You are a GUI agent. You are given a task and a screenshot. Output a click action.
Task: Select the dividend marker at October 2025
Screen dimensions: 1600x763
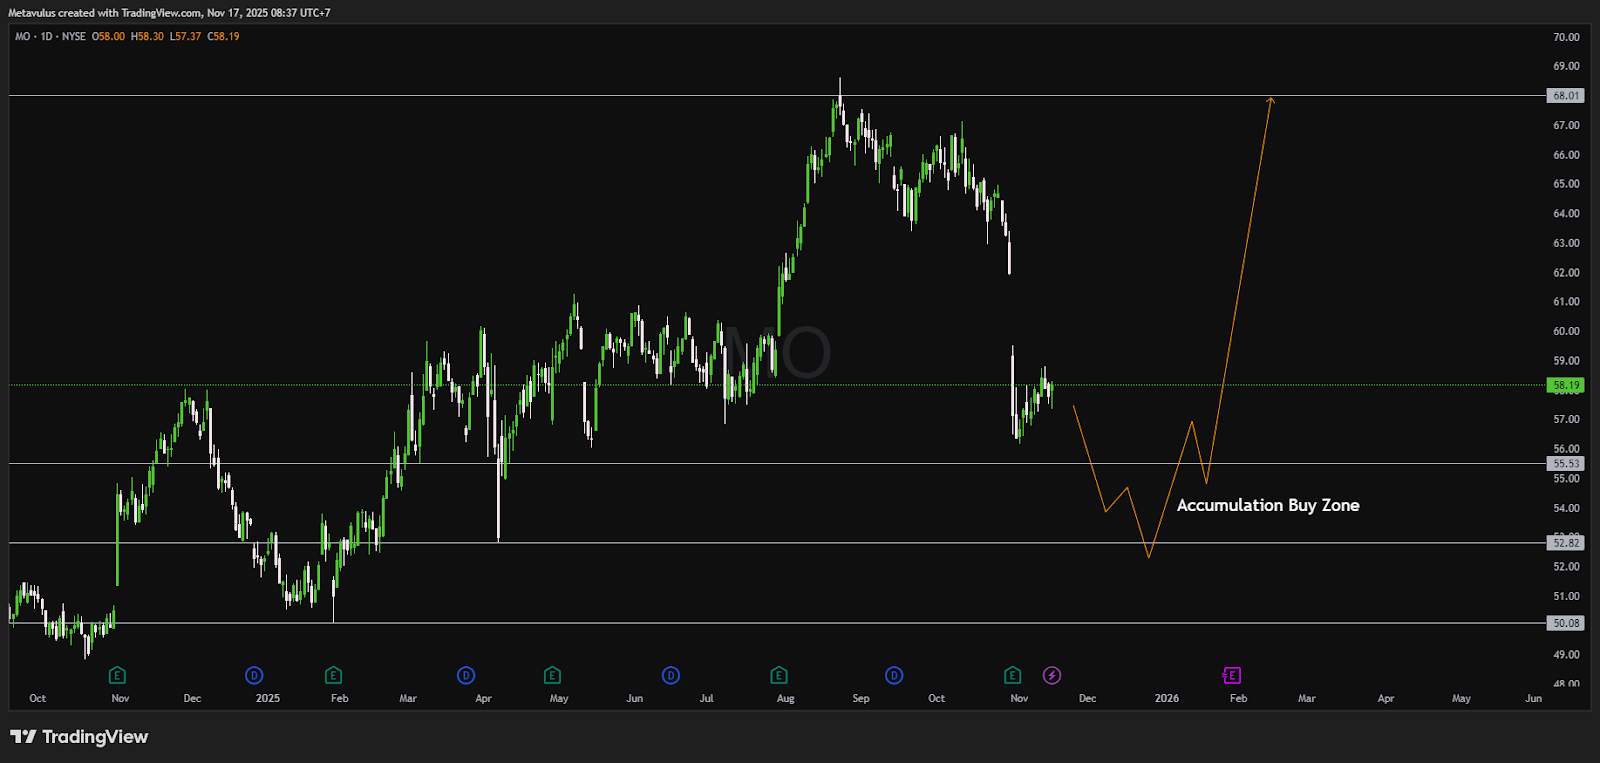tap(894, 676)
